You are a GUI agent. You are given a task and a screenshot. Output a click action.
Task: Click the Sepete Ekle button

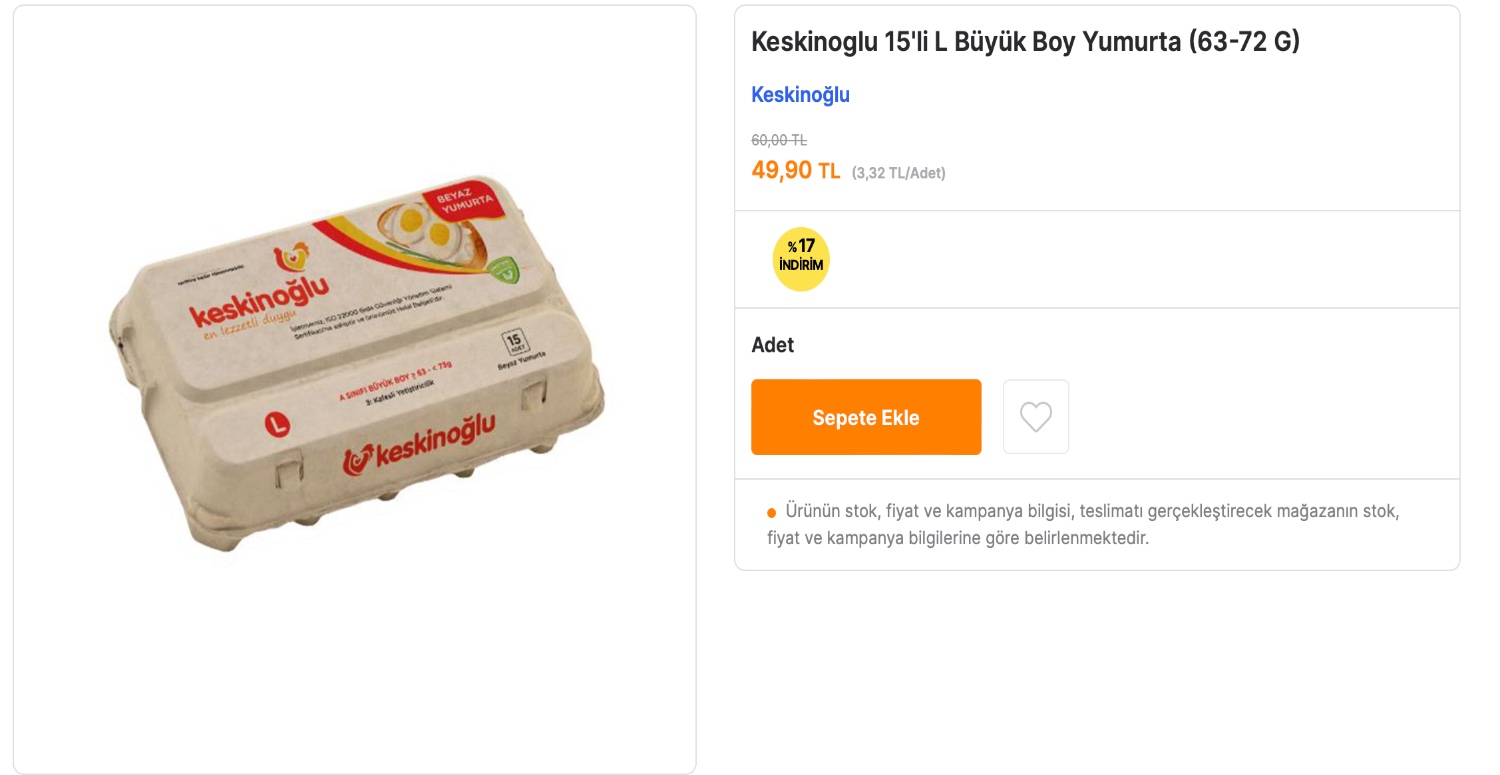click(866, 417)
